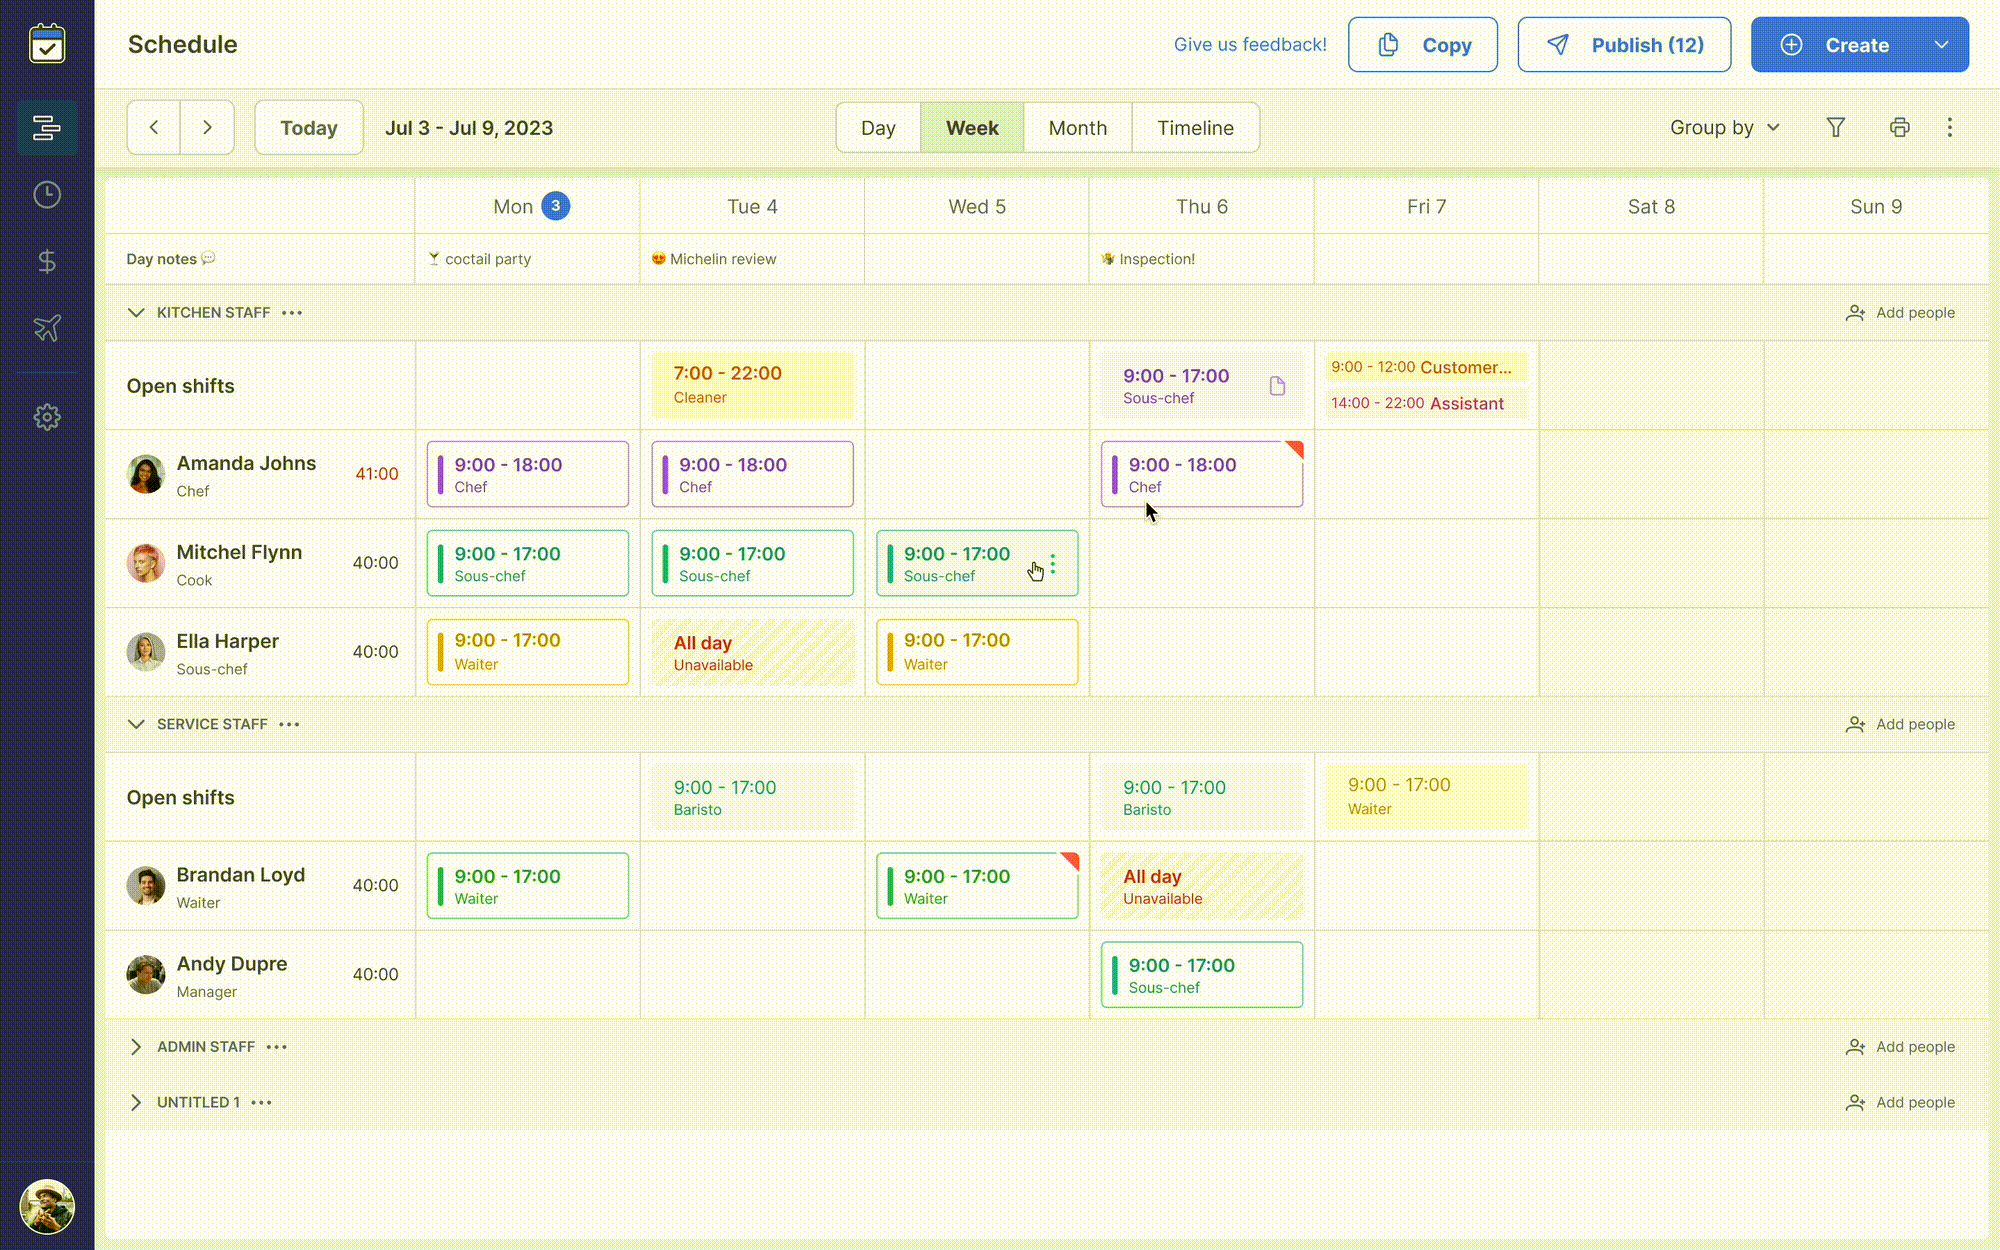The width and height of the screenshot is (2000, 1250).
Task: Click Add people next to SERVICE STAFF
Action: coord(1900,723)
